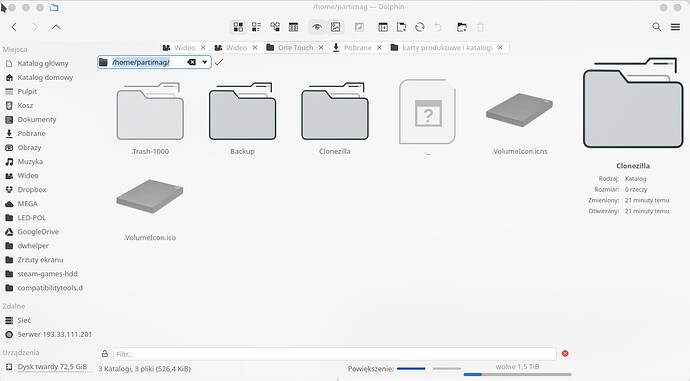The image size is (690, 381).
Task: Open new tab toolbar icon
Action: pos(401,27)
